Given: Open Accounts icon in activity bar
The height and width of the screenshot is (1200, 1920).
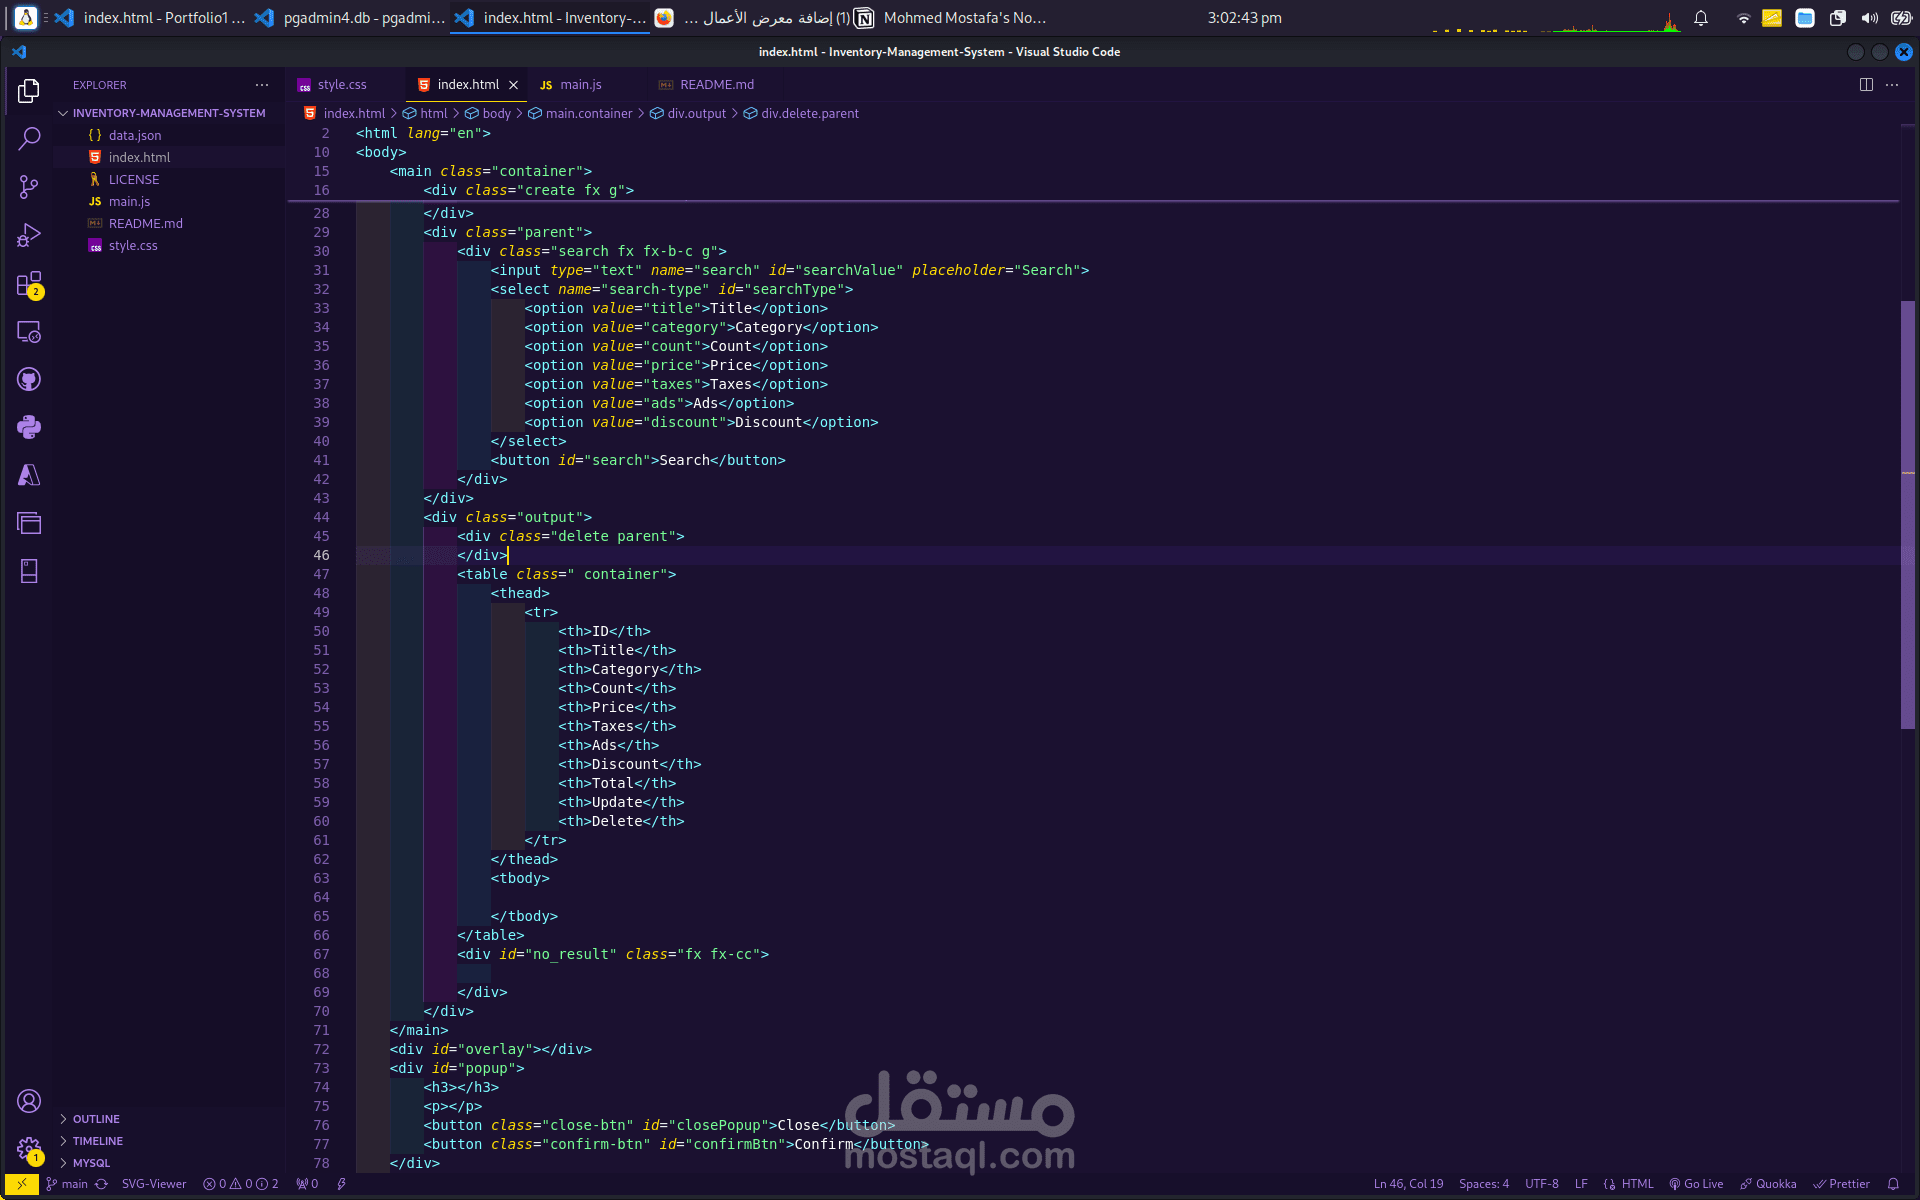Looking at the screenshot, I should (x=29, y=1101).
